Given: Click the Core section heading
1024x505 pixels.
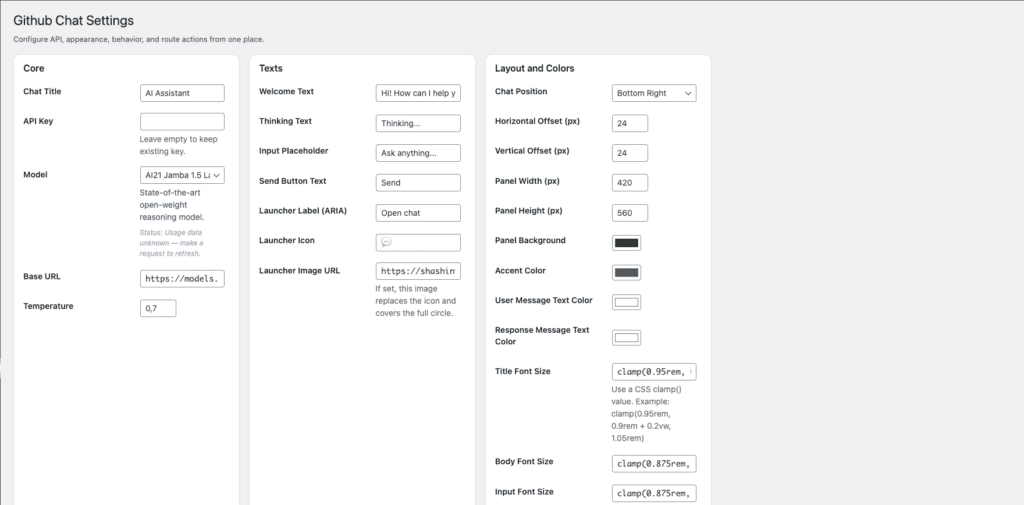Looking at the screenshot, I should [x=34, y=68].
